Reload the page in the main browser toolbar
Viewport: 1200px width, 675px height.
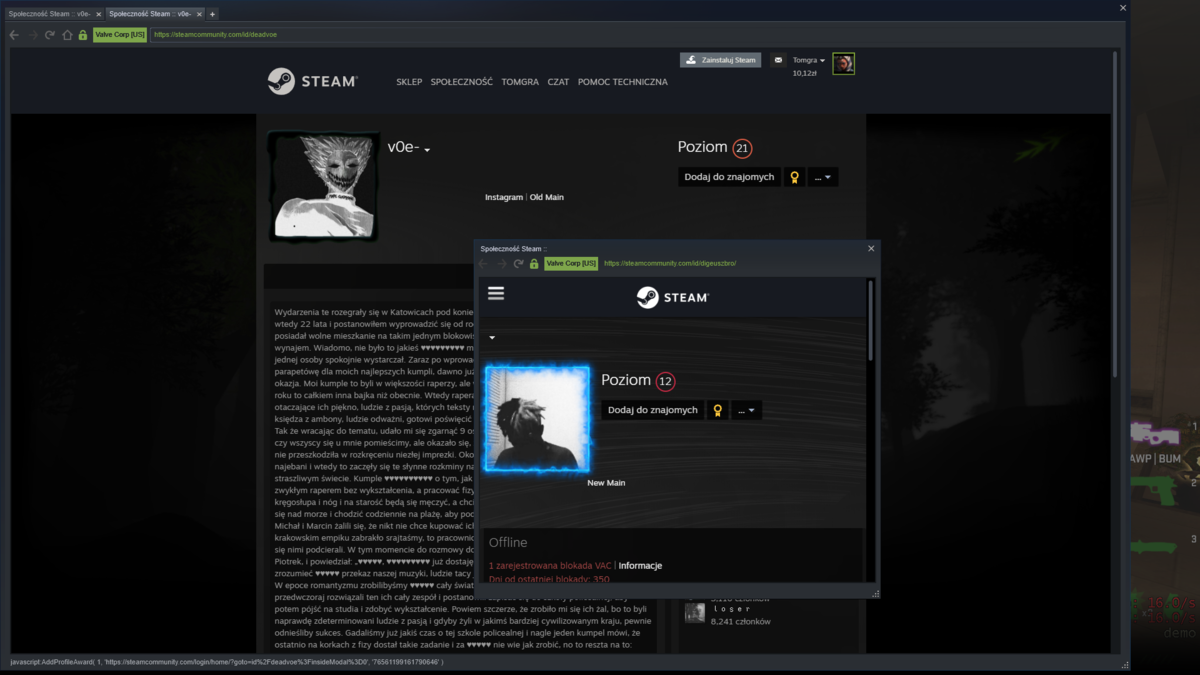pos(49,34)
